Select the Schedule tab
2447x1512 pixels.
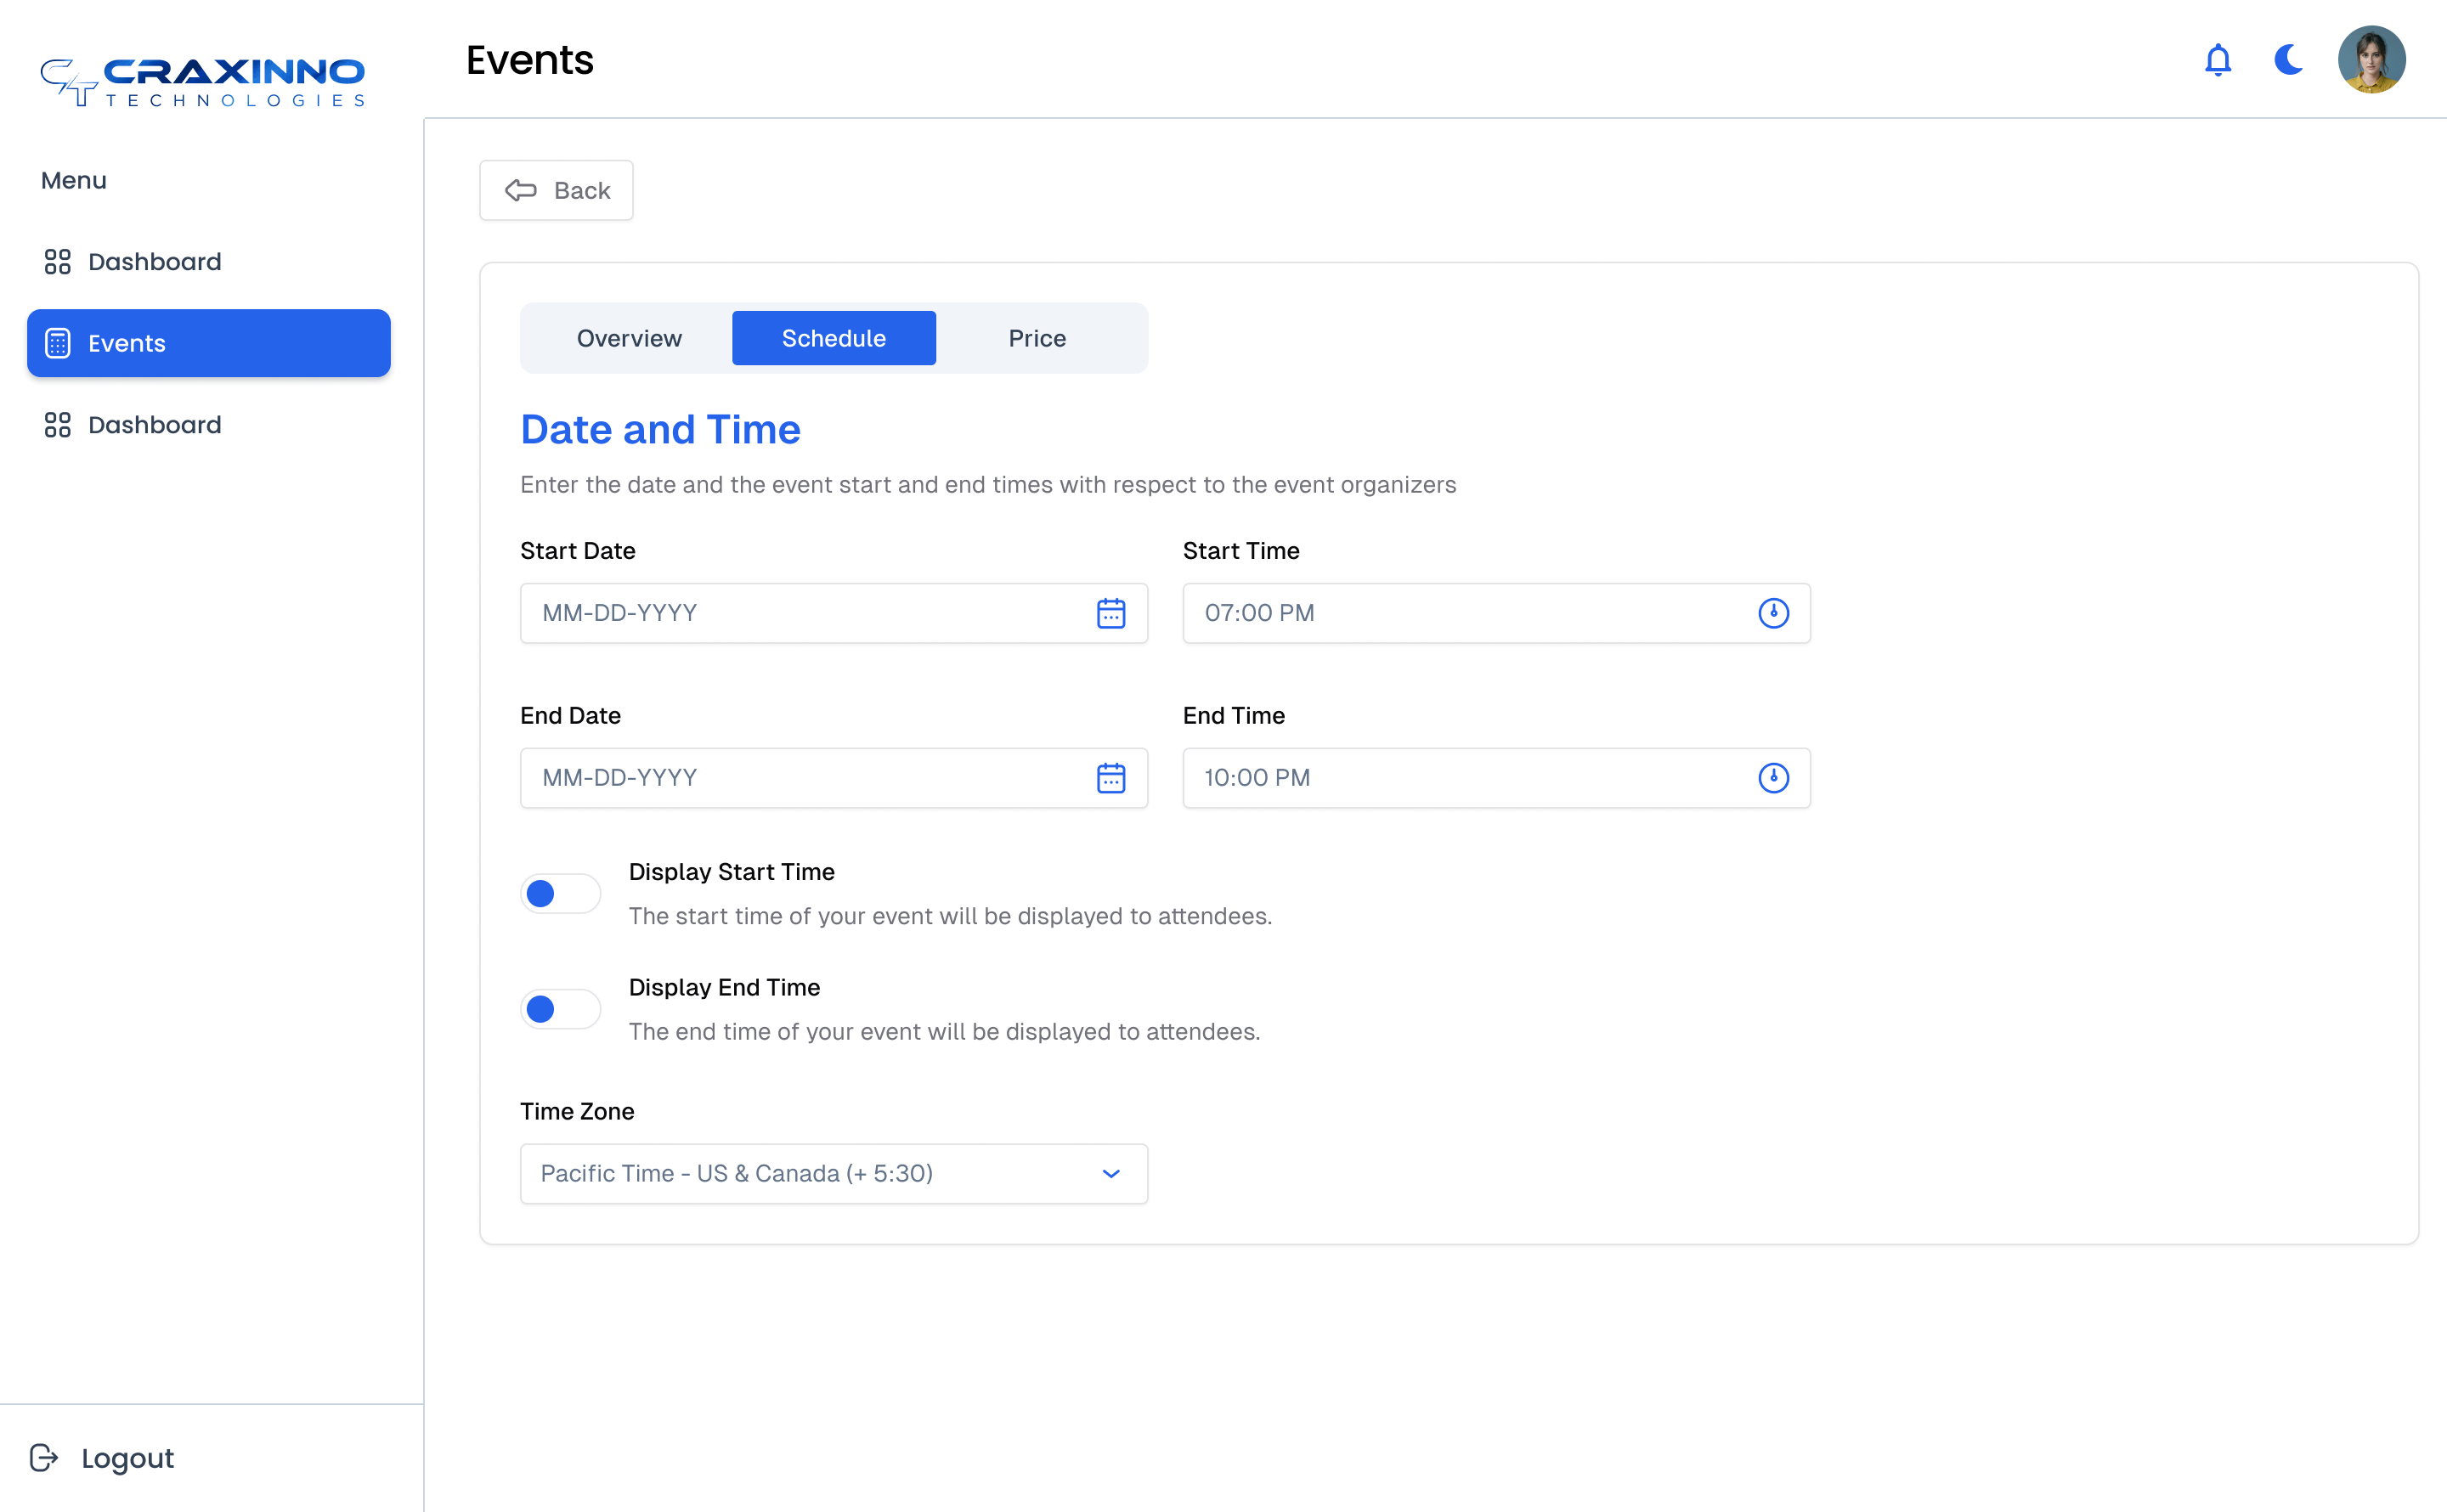pos(834,338)
